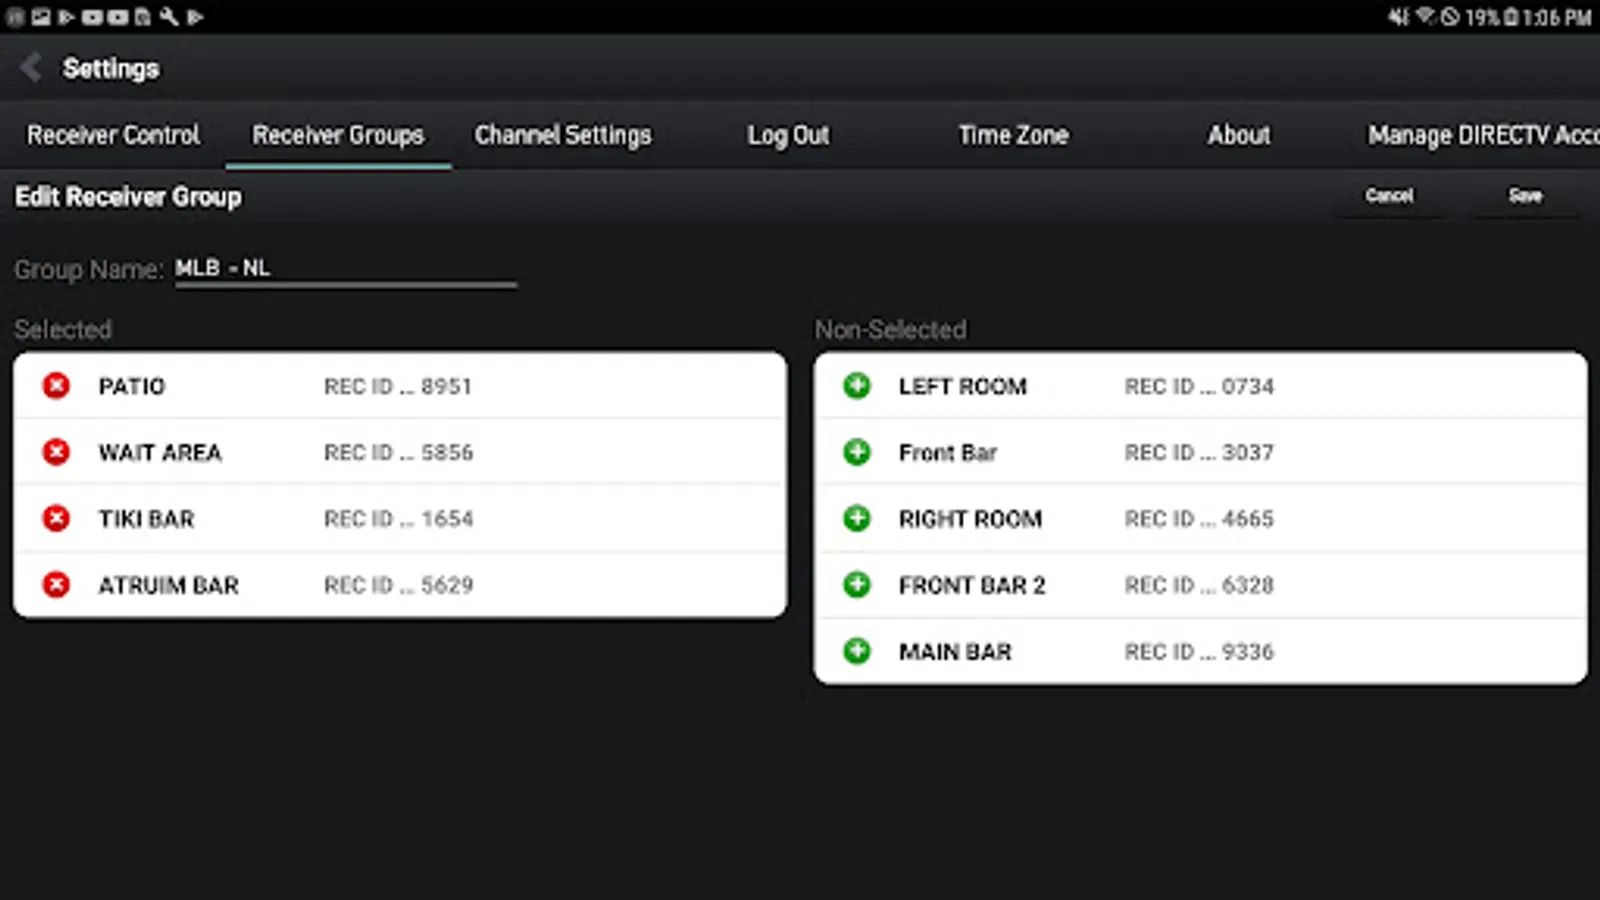Screen dimensions: 1600x900
Task: Tap the Settings title in header
Action: (111, 68)
